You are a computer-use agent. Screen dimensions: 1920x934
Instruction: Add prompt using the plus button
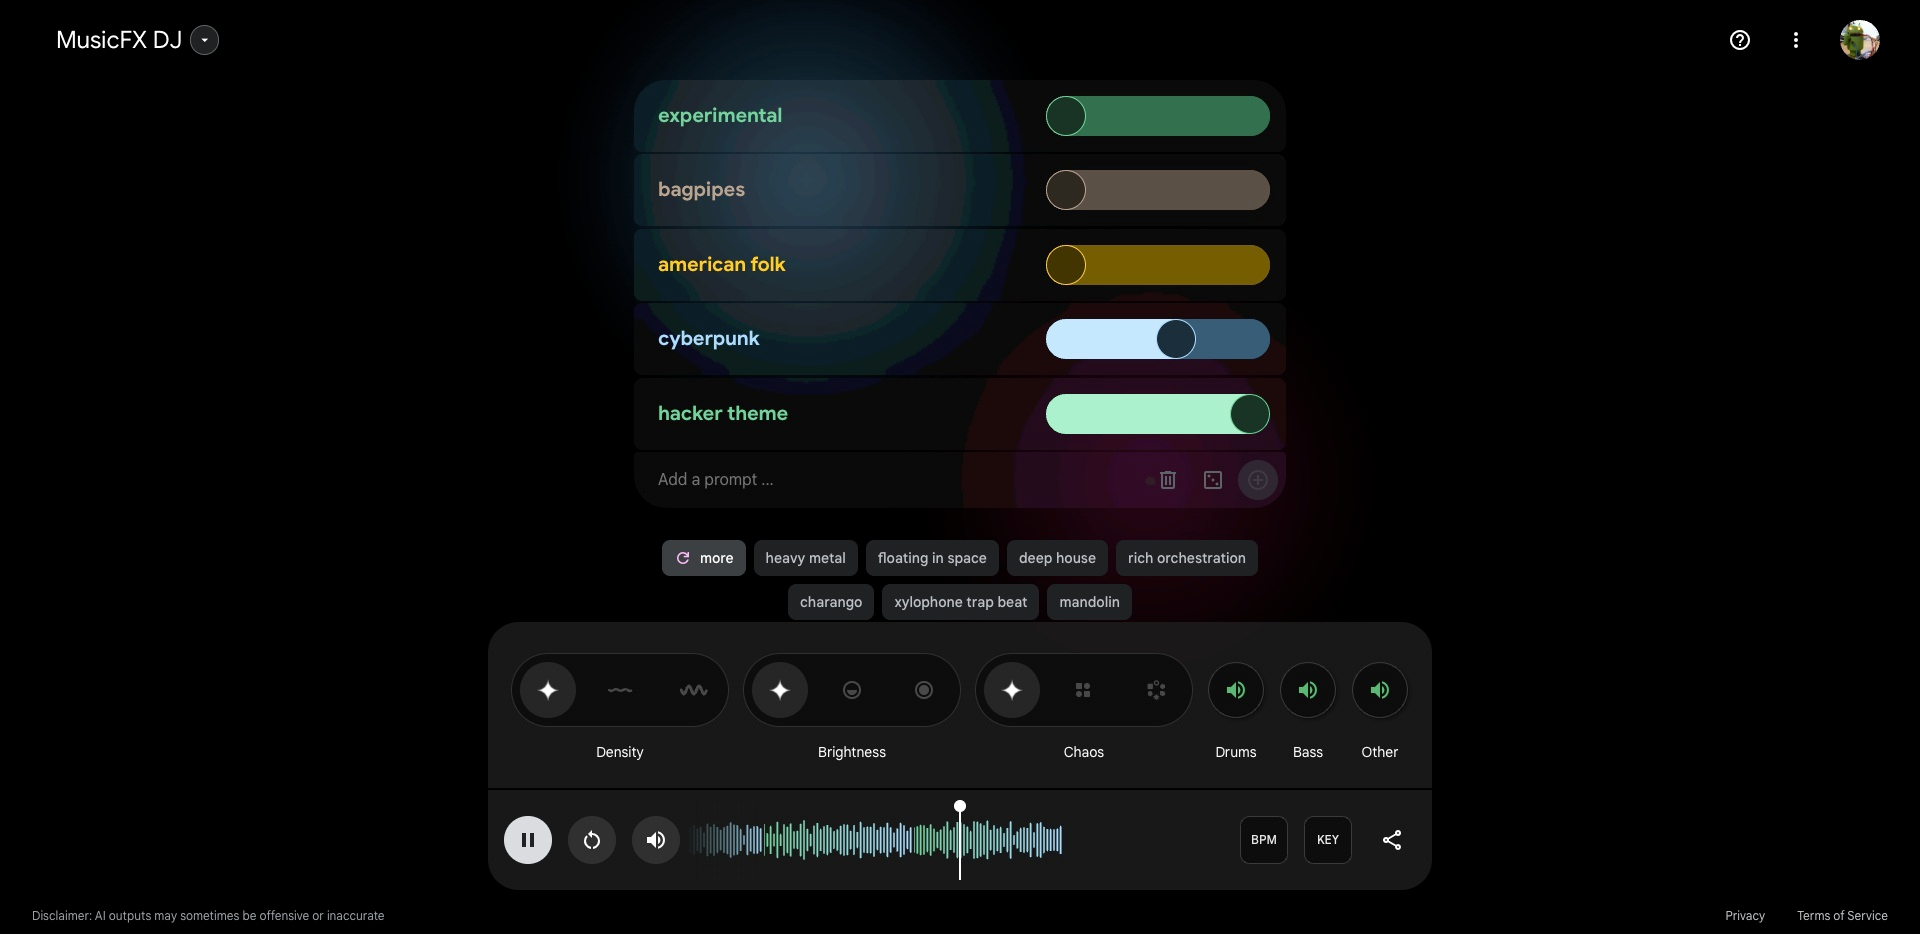click(1258, 480)
